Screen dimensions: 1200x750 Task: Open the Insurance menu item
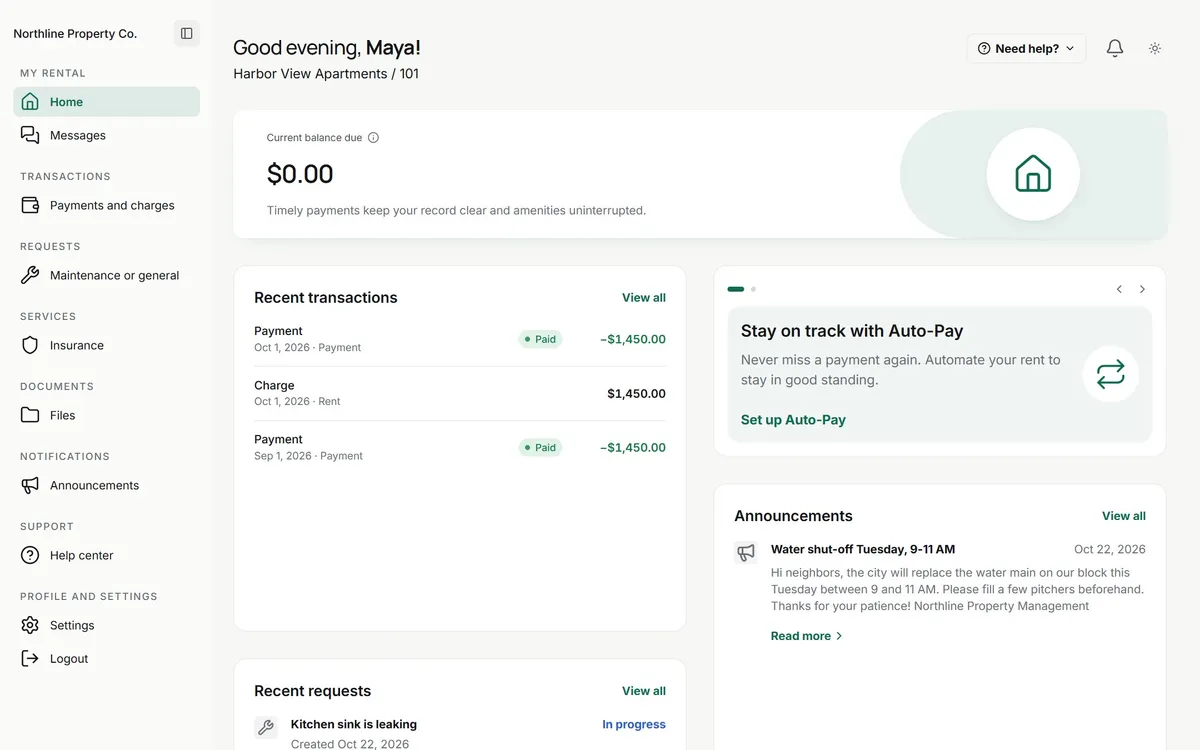pyautogui.click(x=106, y=345)
